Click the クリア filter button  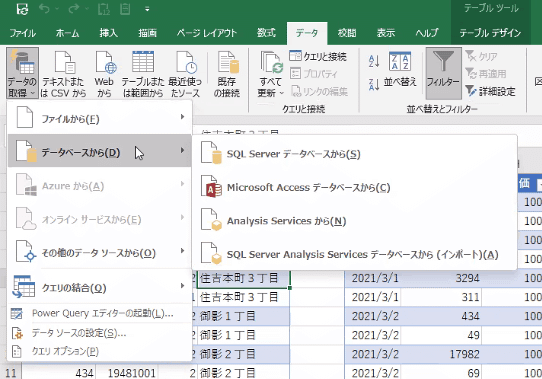pyautogui.click(x=482, y=56)
